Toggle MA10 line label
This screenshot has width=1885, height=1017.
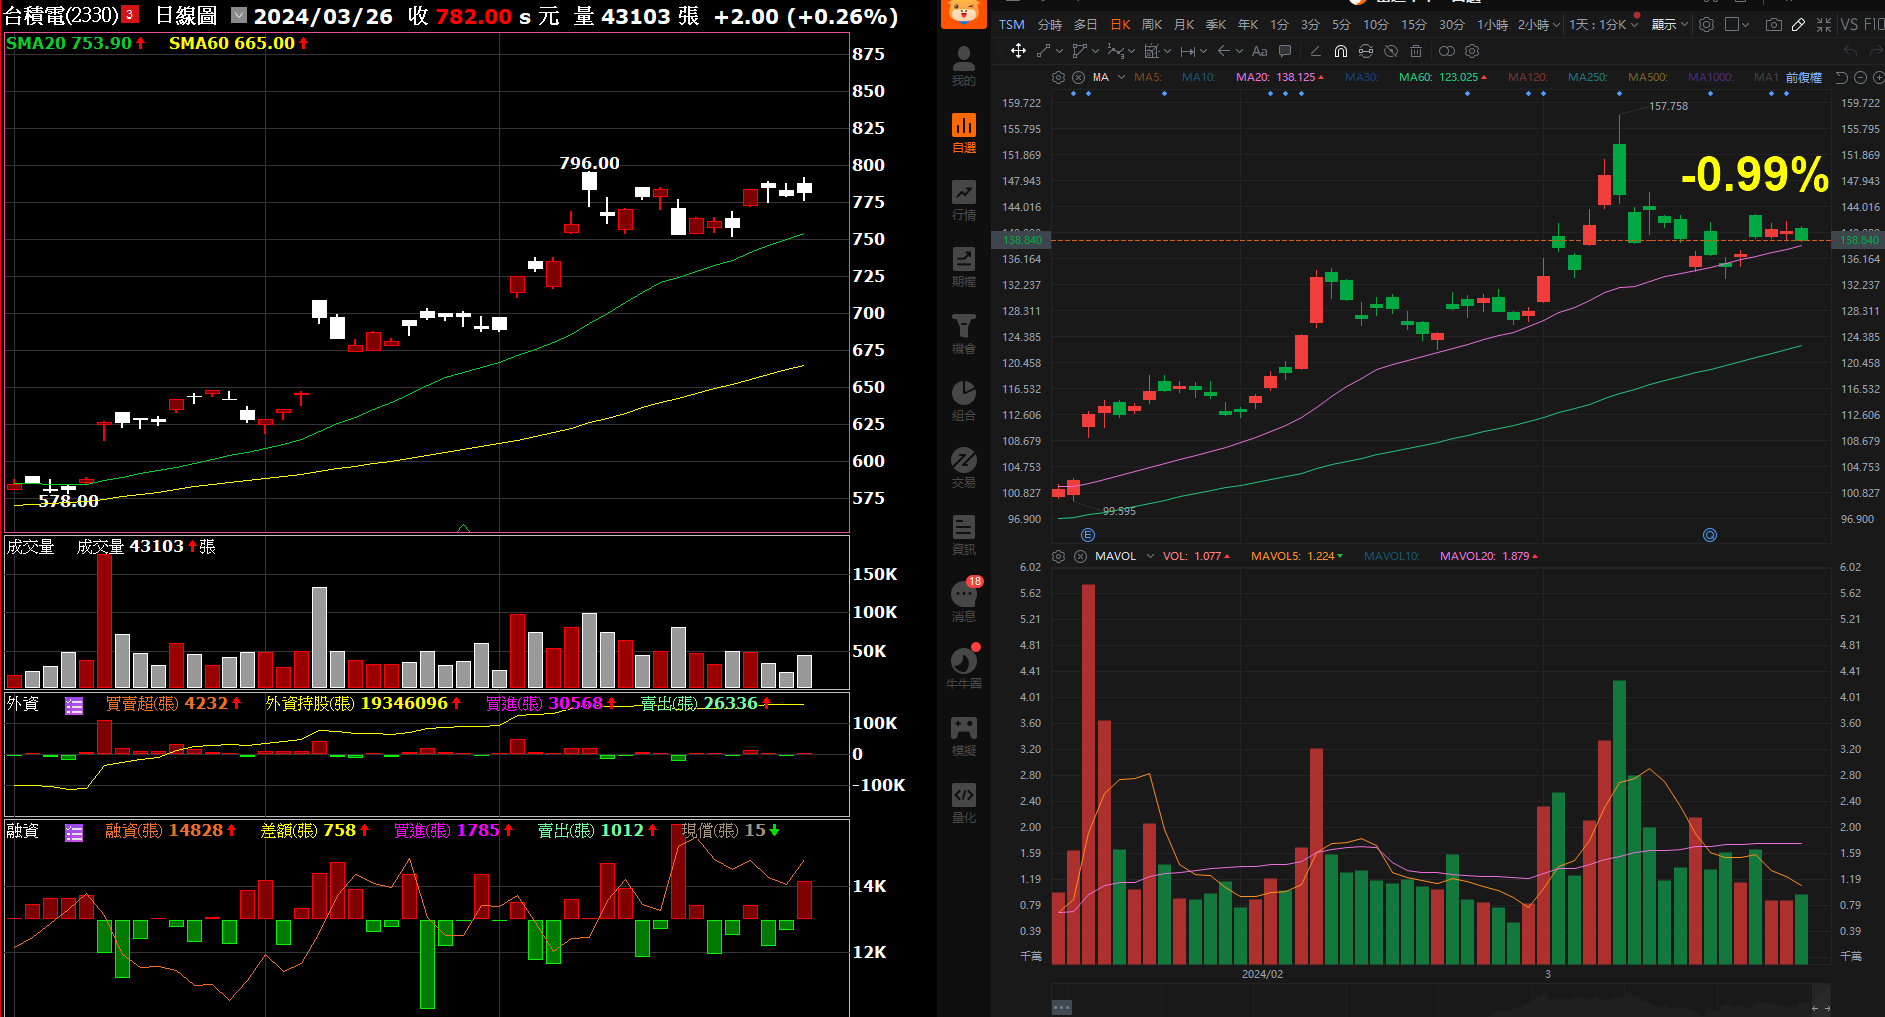pyautogui.click(x=1198, y=77)
